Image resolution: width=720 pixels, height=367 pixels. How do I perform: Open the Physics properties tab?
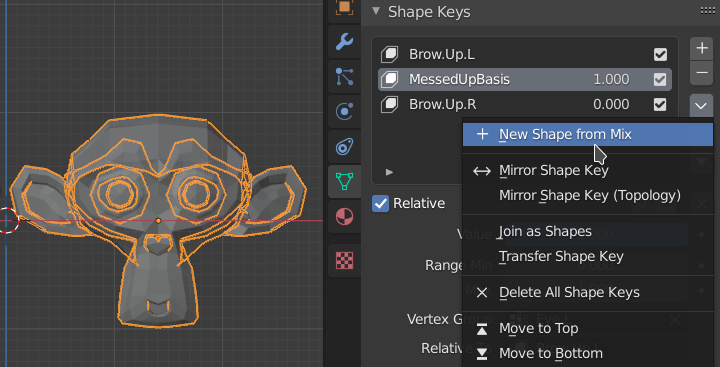click(344, 112)
